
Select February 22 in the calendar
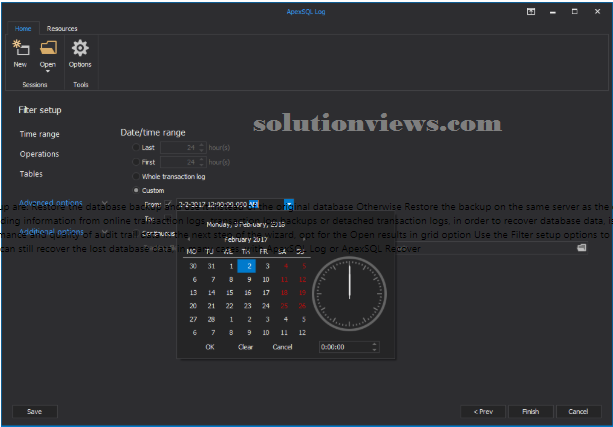pyautogui.click(x=230, y=306)
